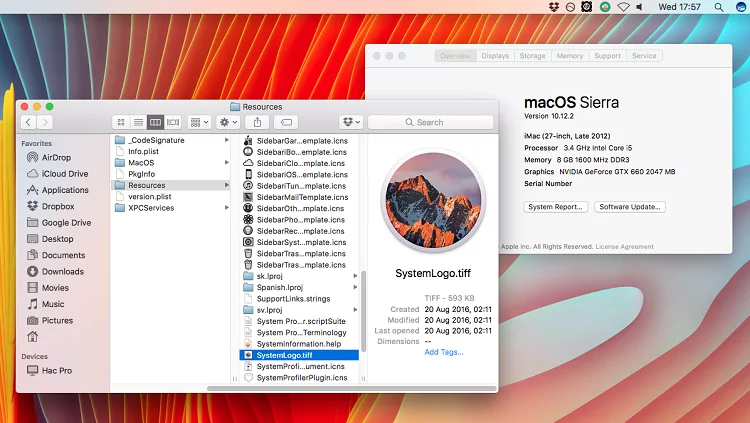Screen dimensions: 750x423
Task: Open the volume control in menu bar
Action: click(x=640, y=7)
